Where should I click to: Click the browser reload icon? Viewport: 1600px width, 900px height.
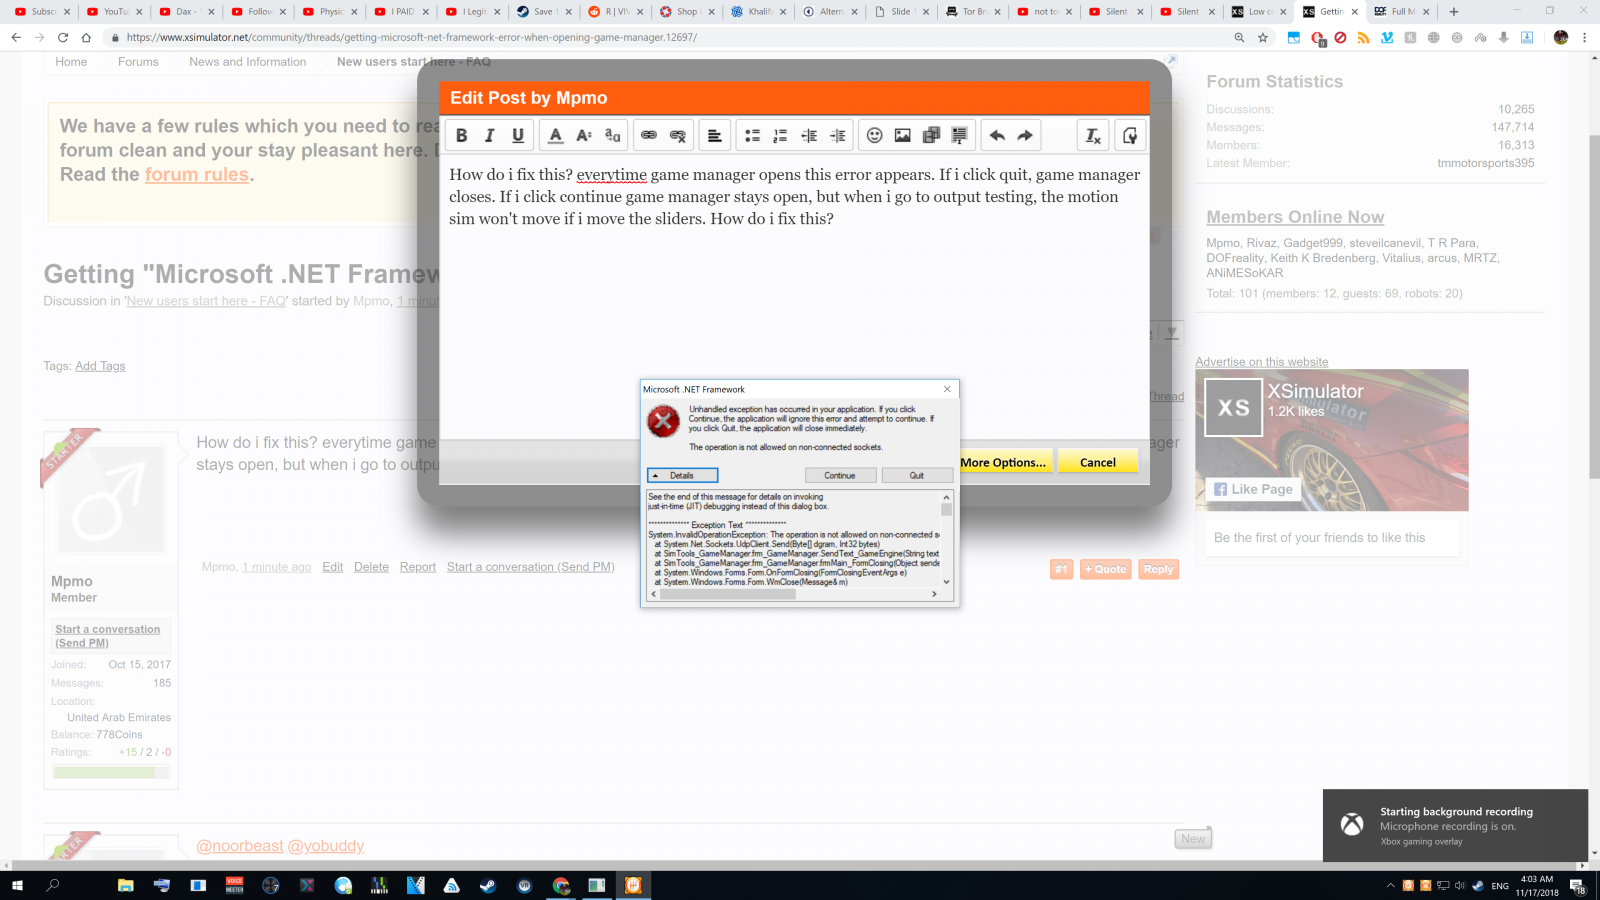tap(63, 37)
